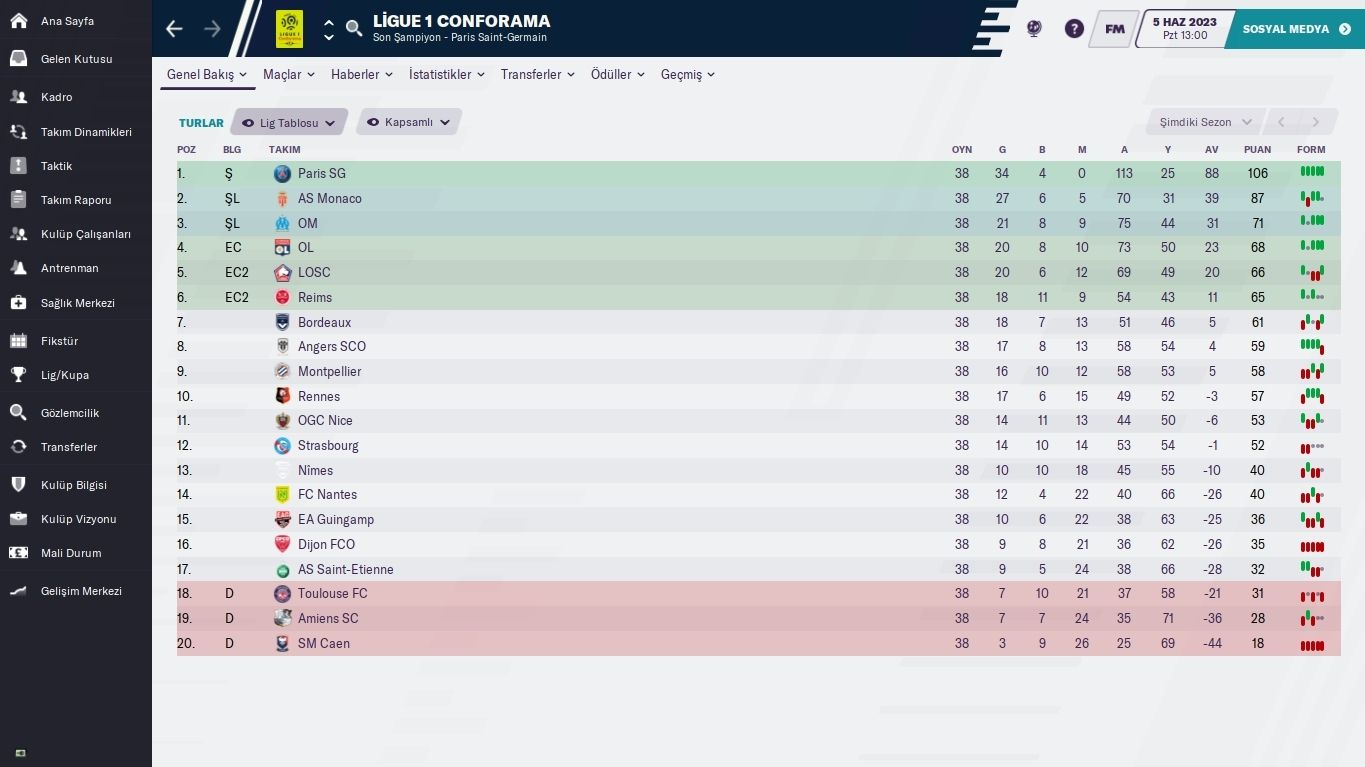
Task: Go back with the left arrow
Action: 175,29
